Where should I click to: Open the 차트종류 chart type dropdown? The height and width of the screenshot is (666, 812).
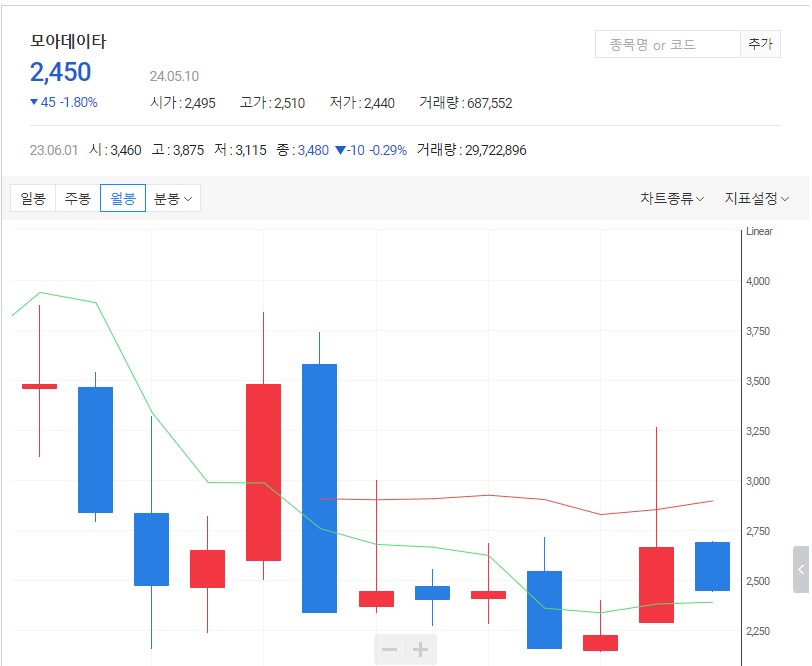[672, 198]
